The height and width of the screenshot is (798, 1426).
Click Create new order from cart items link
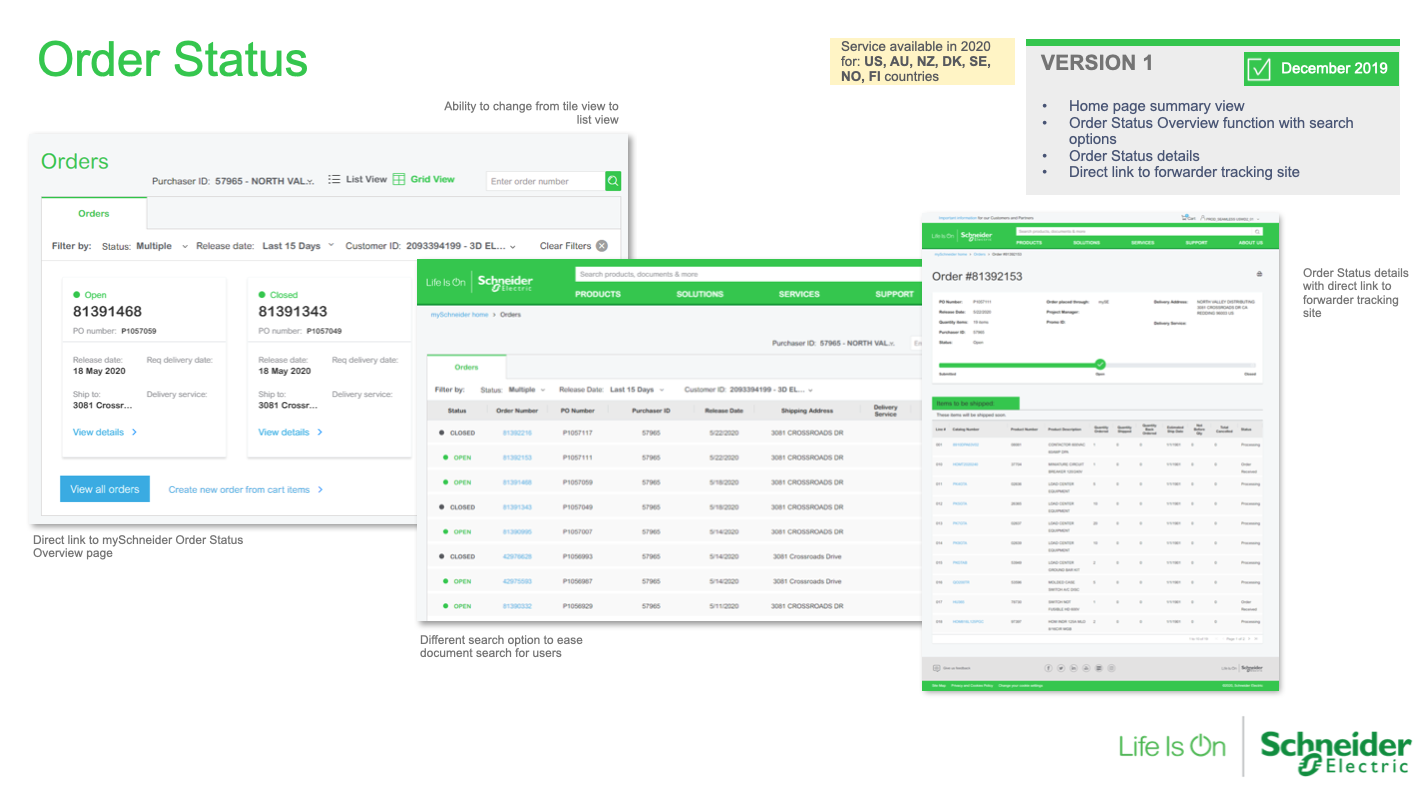(239, 490)
